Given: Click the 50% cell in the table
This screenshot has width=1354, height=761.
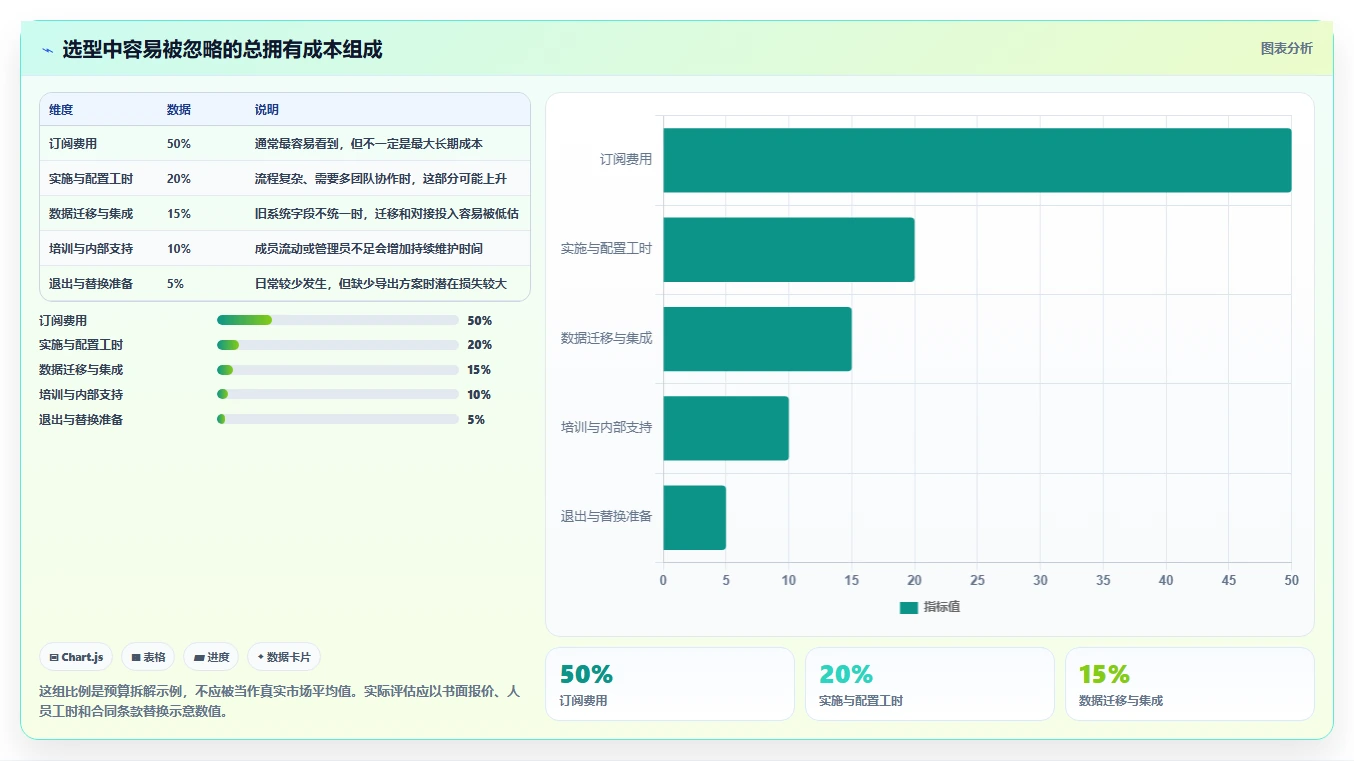Looking at the screenshot, I should 179,144.
